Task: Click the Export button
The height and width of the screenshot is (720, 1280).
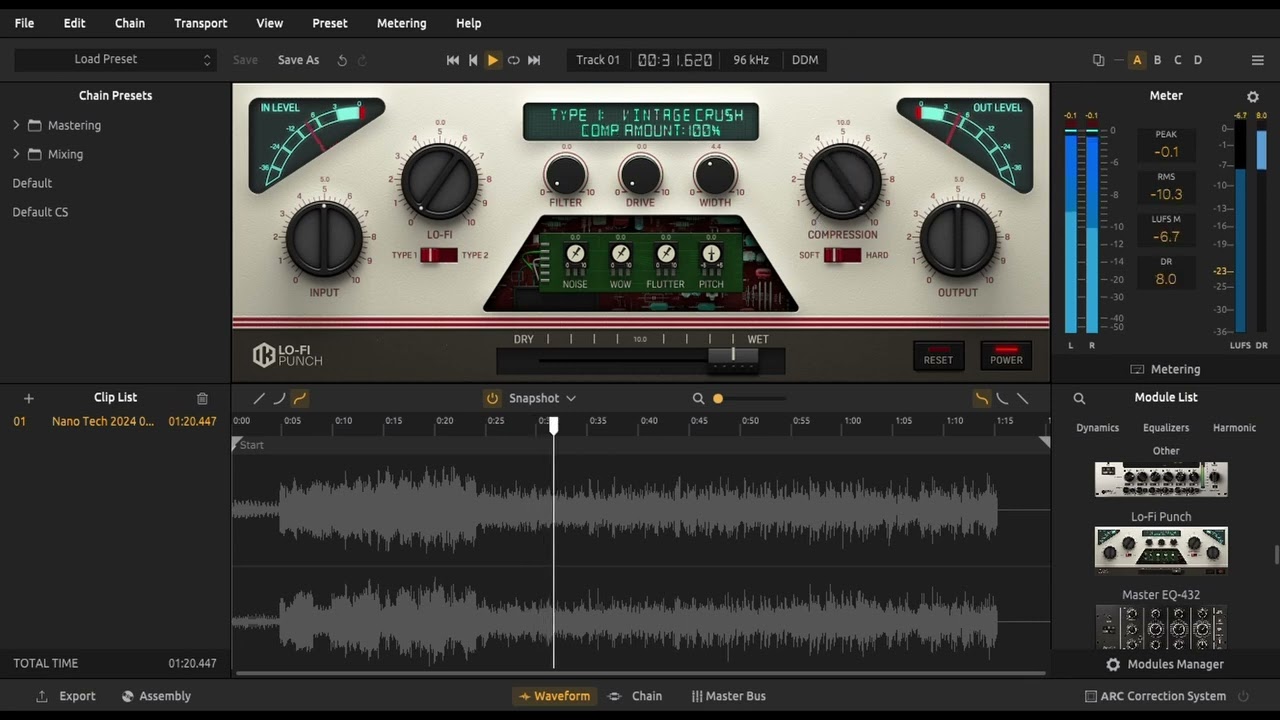Action: [66, 696]
